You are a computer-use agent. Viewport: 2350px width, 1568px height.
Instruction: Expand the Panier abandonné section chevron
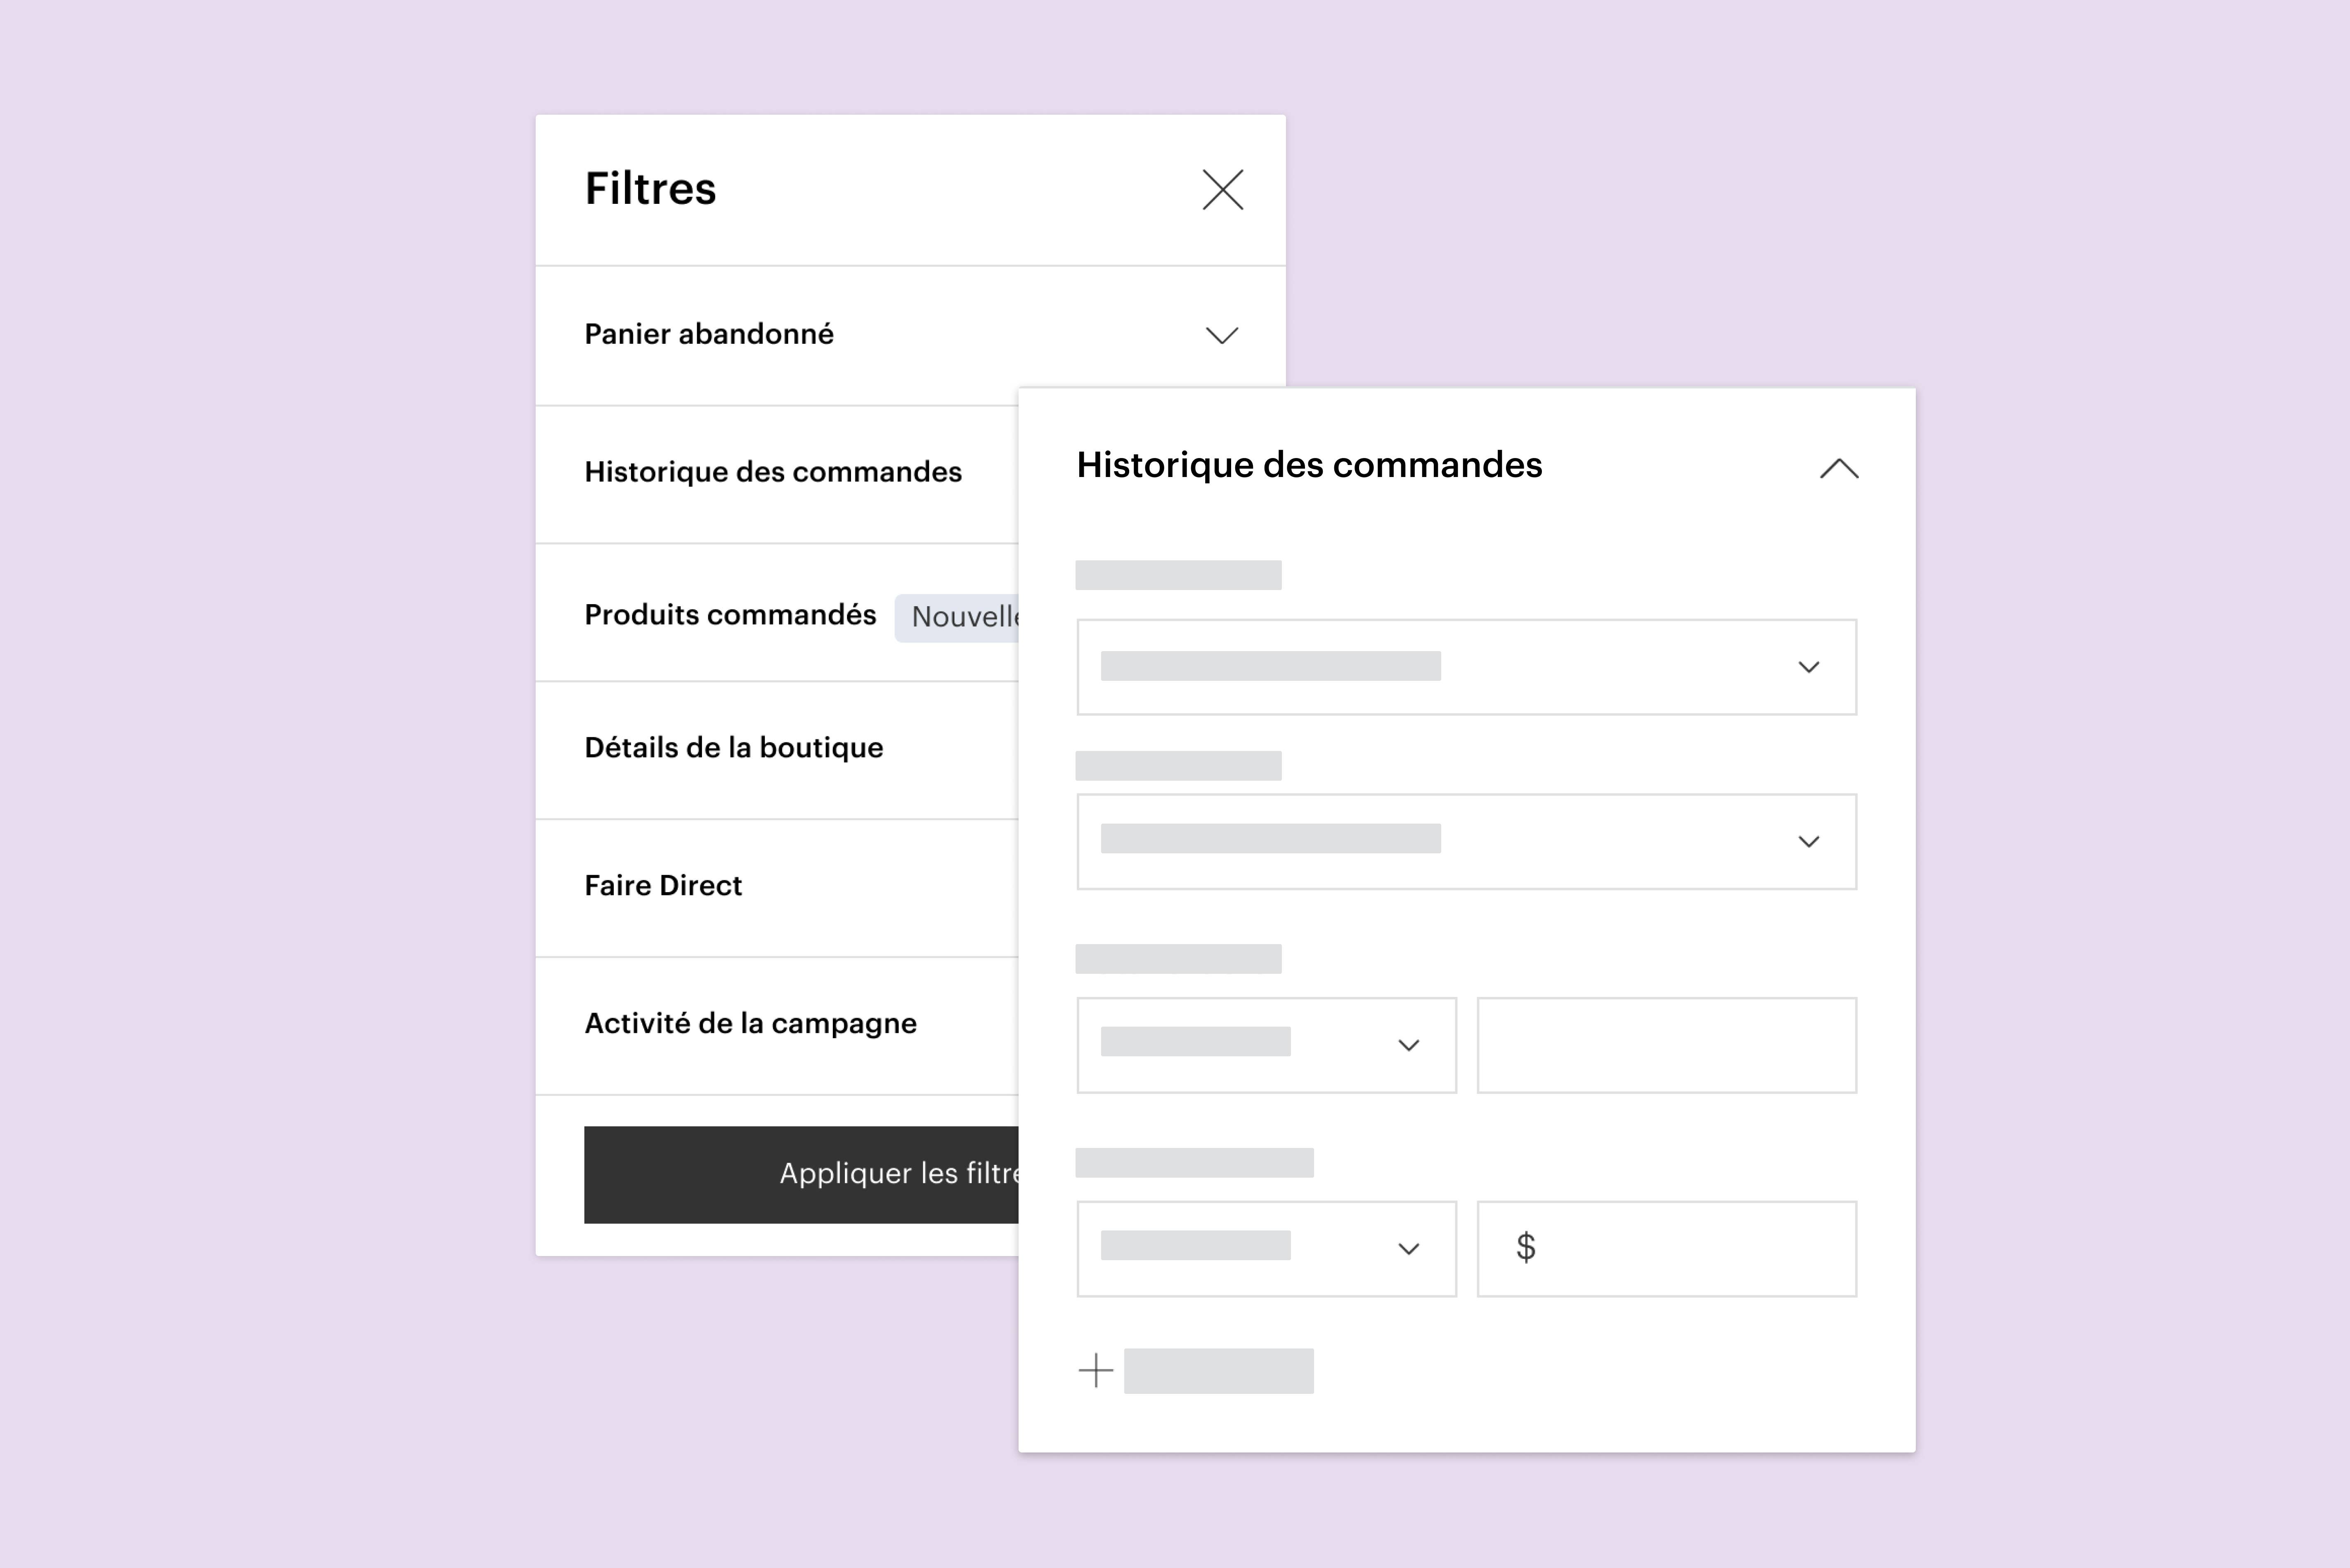tap(1221, 335)
